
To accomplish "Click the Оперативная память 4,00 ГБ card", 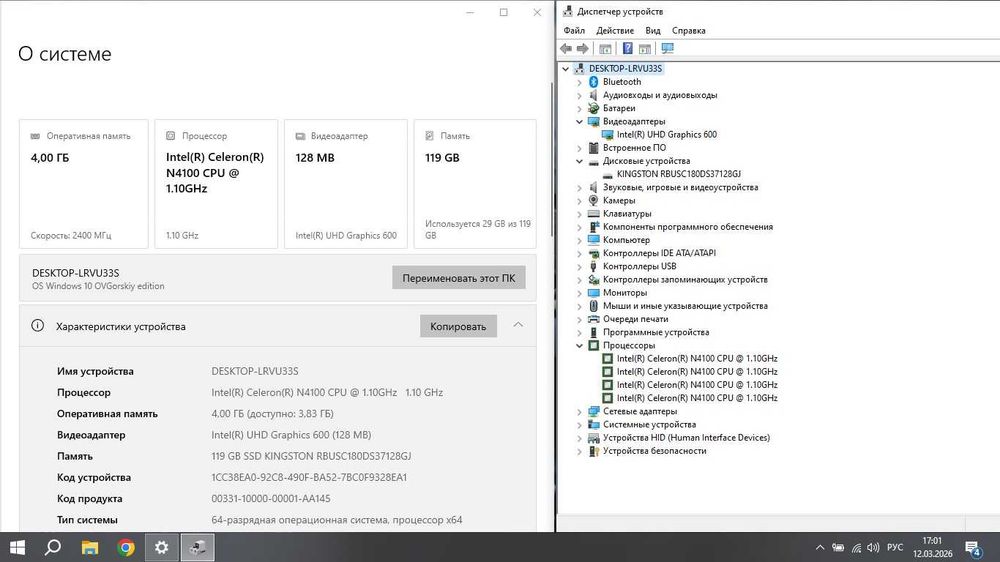I will point(84,184).
